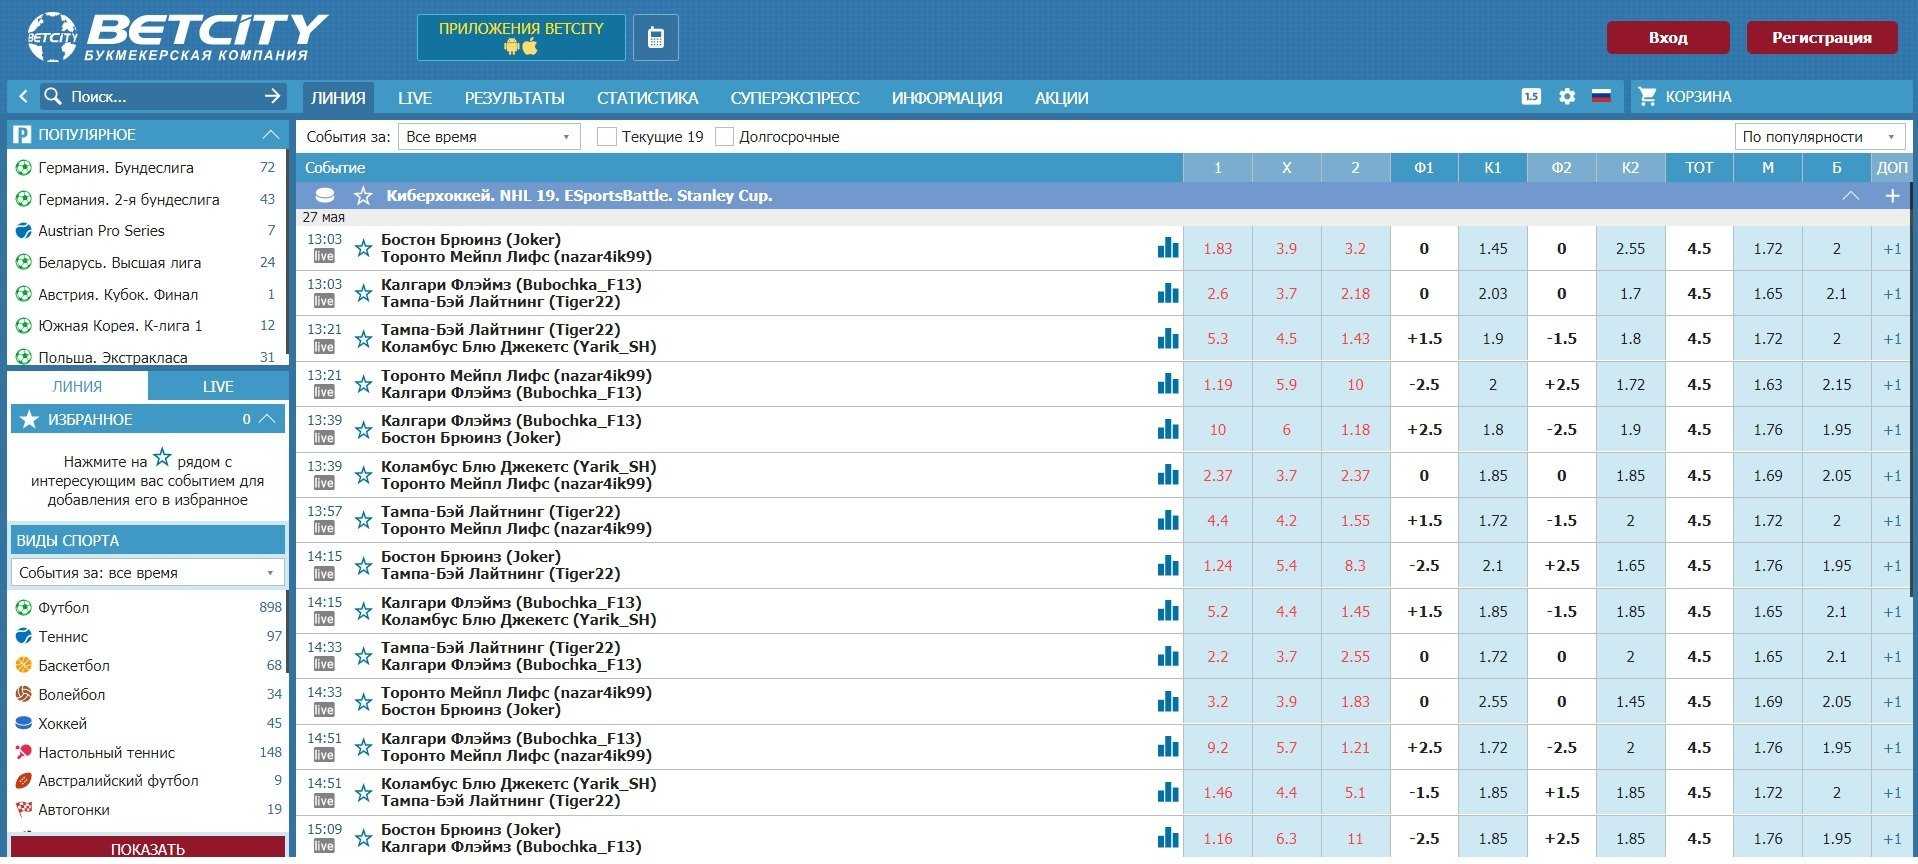Open the cart via the shopping cart icon

[1647, 97]
